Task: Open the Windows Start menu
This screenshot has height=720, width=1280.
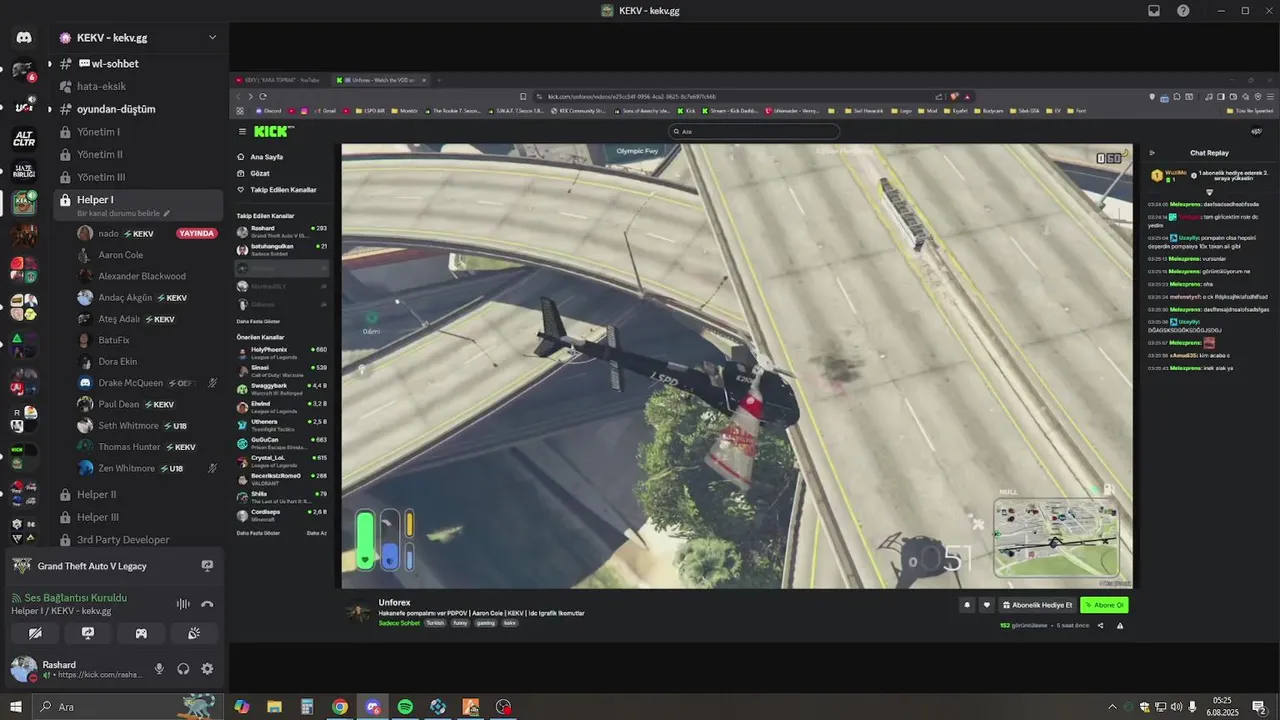Action: (x=15, y=707)
